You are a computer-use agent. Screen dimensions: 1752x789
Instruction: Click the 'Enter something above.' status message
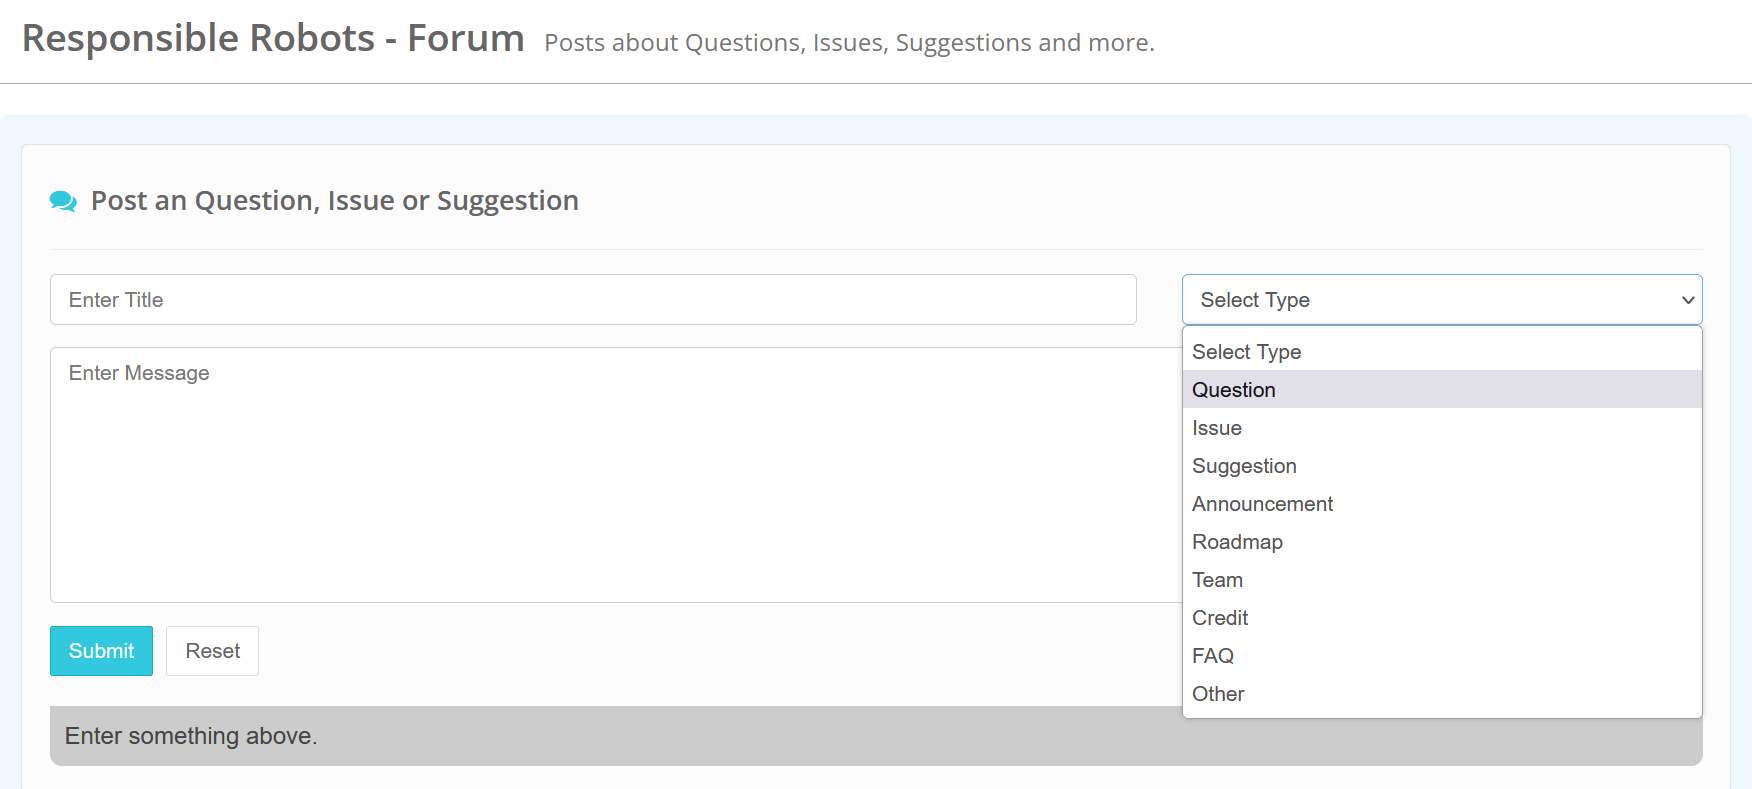[x=191, y=736]
